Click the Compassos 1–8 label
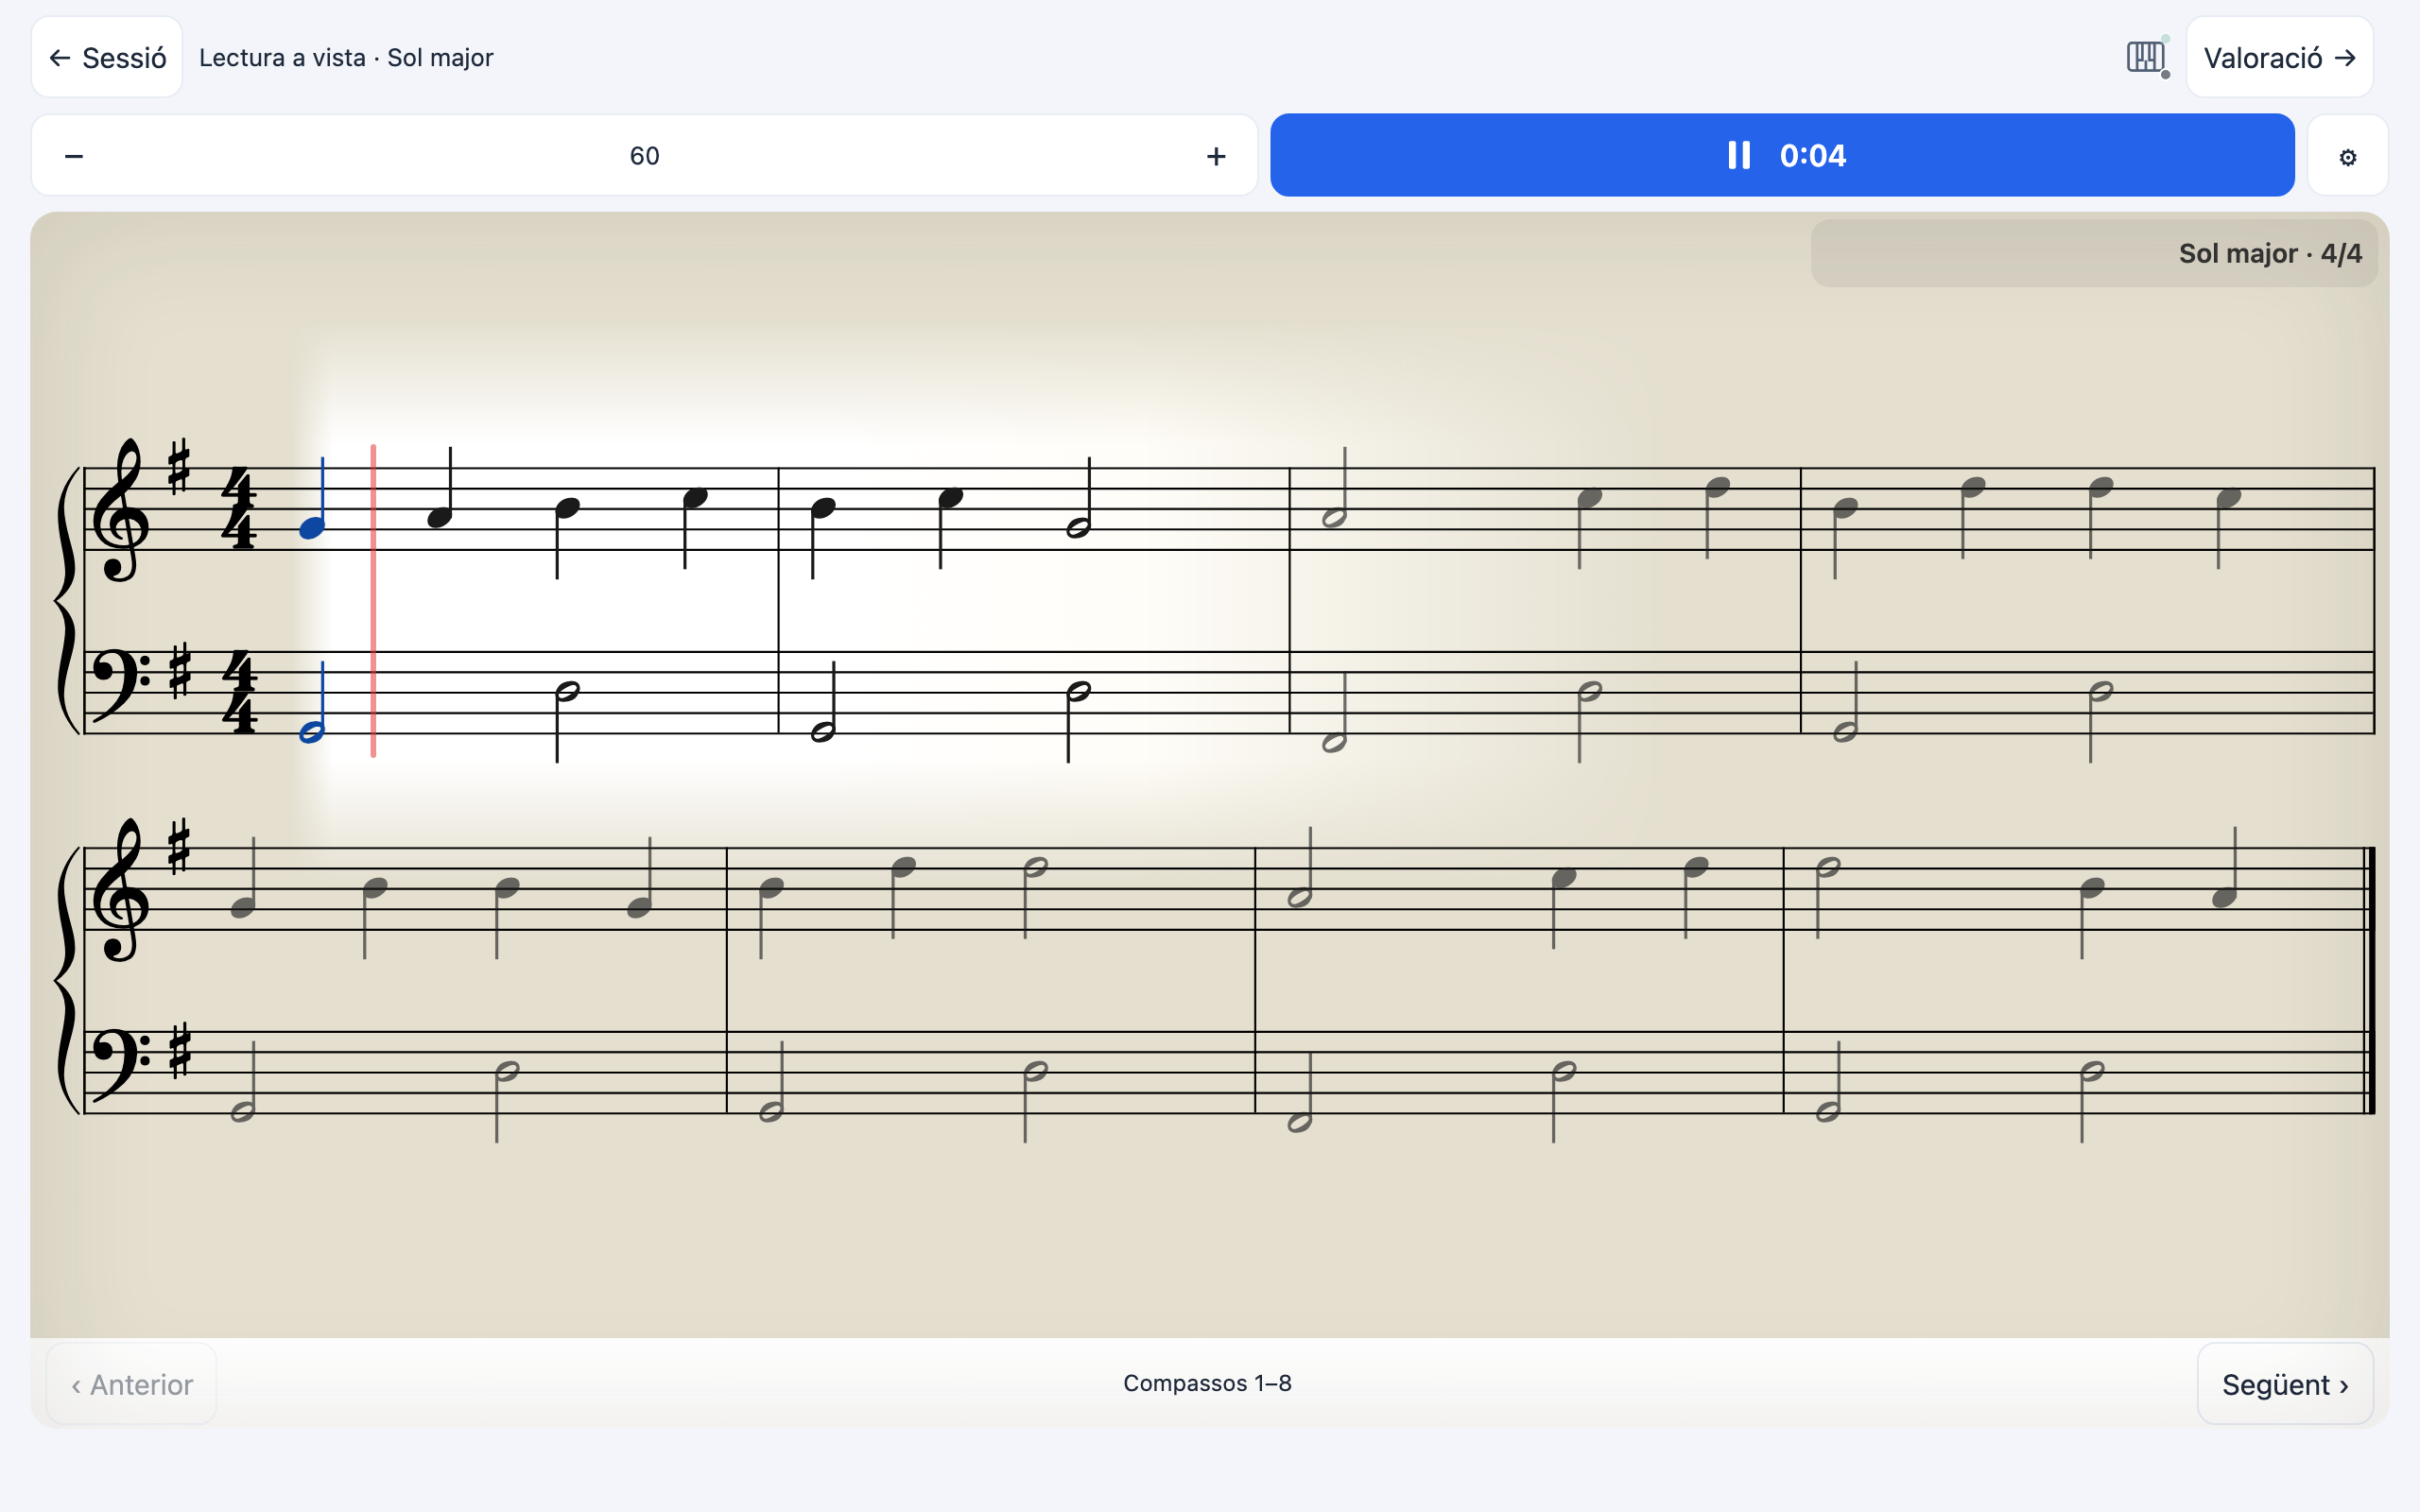The height and width of the screenshot is (1512, 2420). (1207, 1383)
